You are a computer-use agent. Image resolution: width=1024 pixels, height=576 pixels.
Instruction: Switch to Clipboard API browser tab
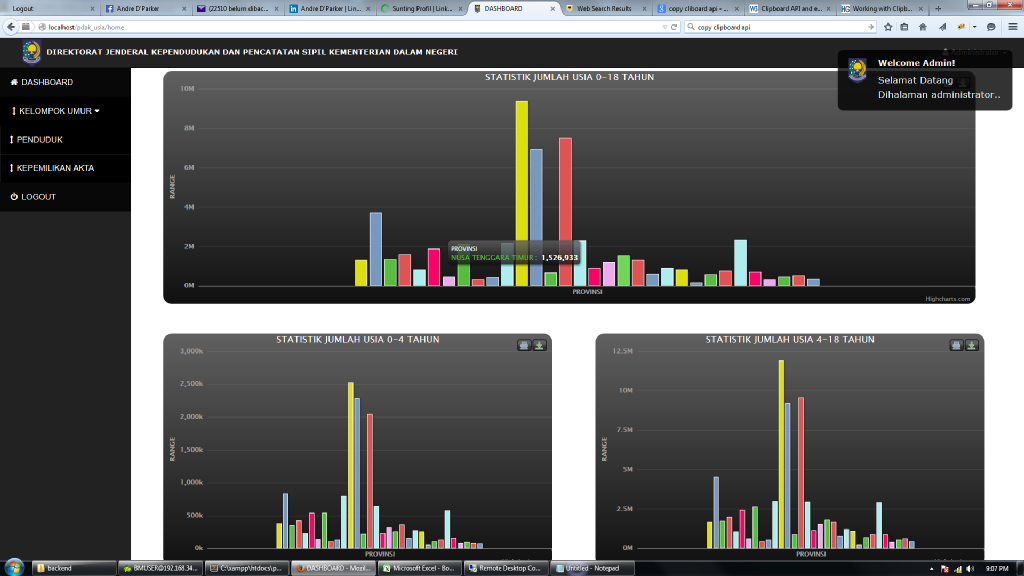click(x=787, y=8)
